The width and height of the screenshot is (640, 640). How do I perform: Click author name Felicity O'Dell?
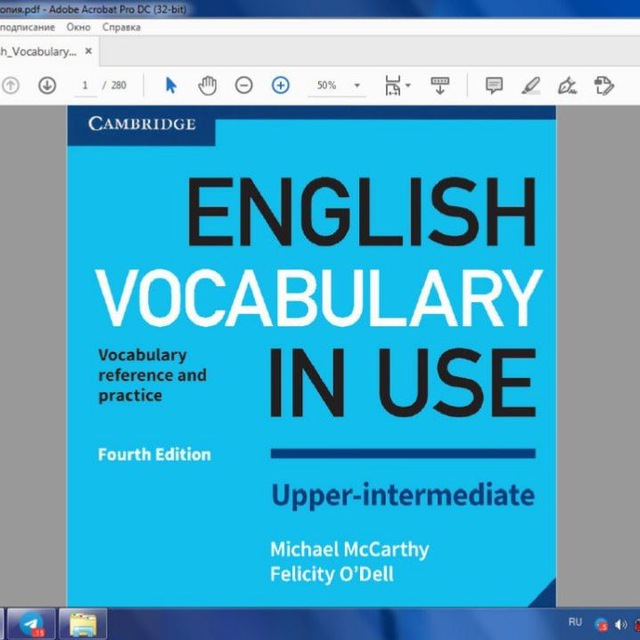coord(332,574)
